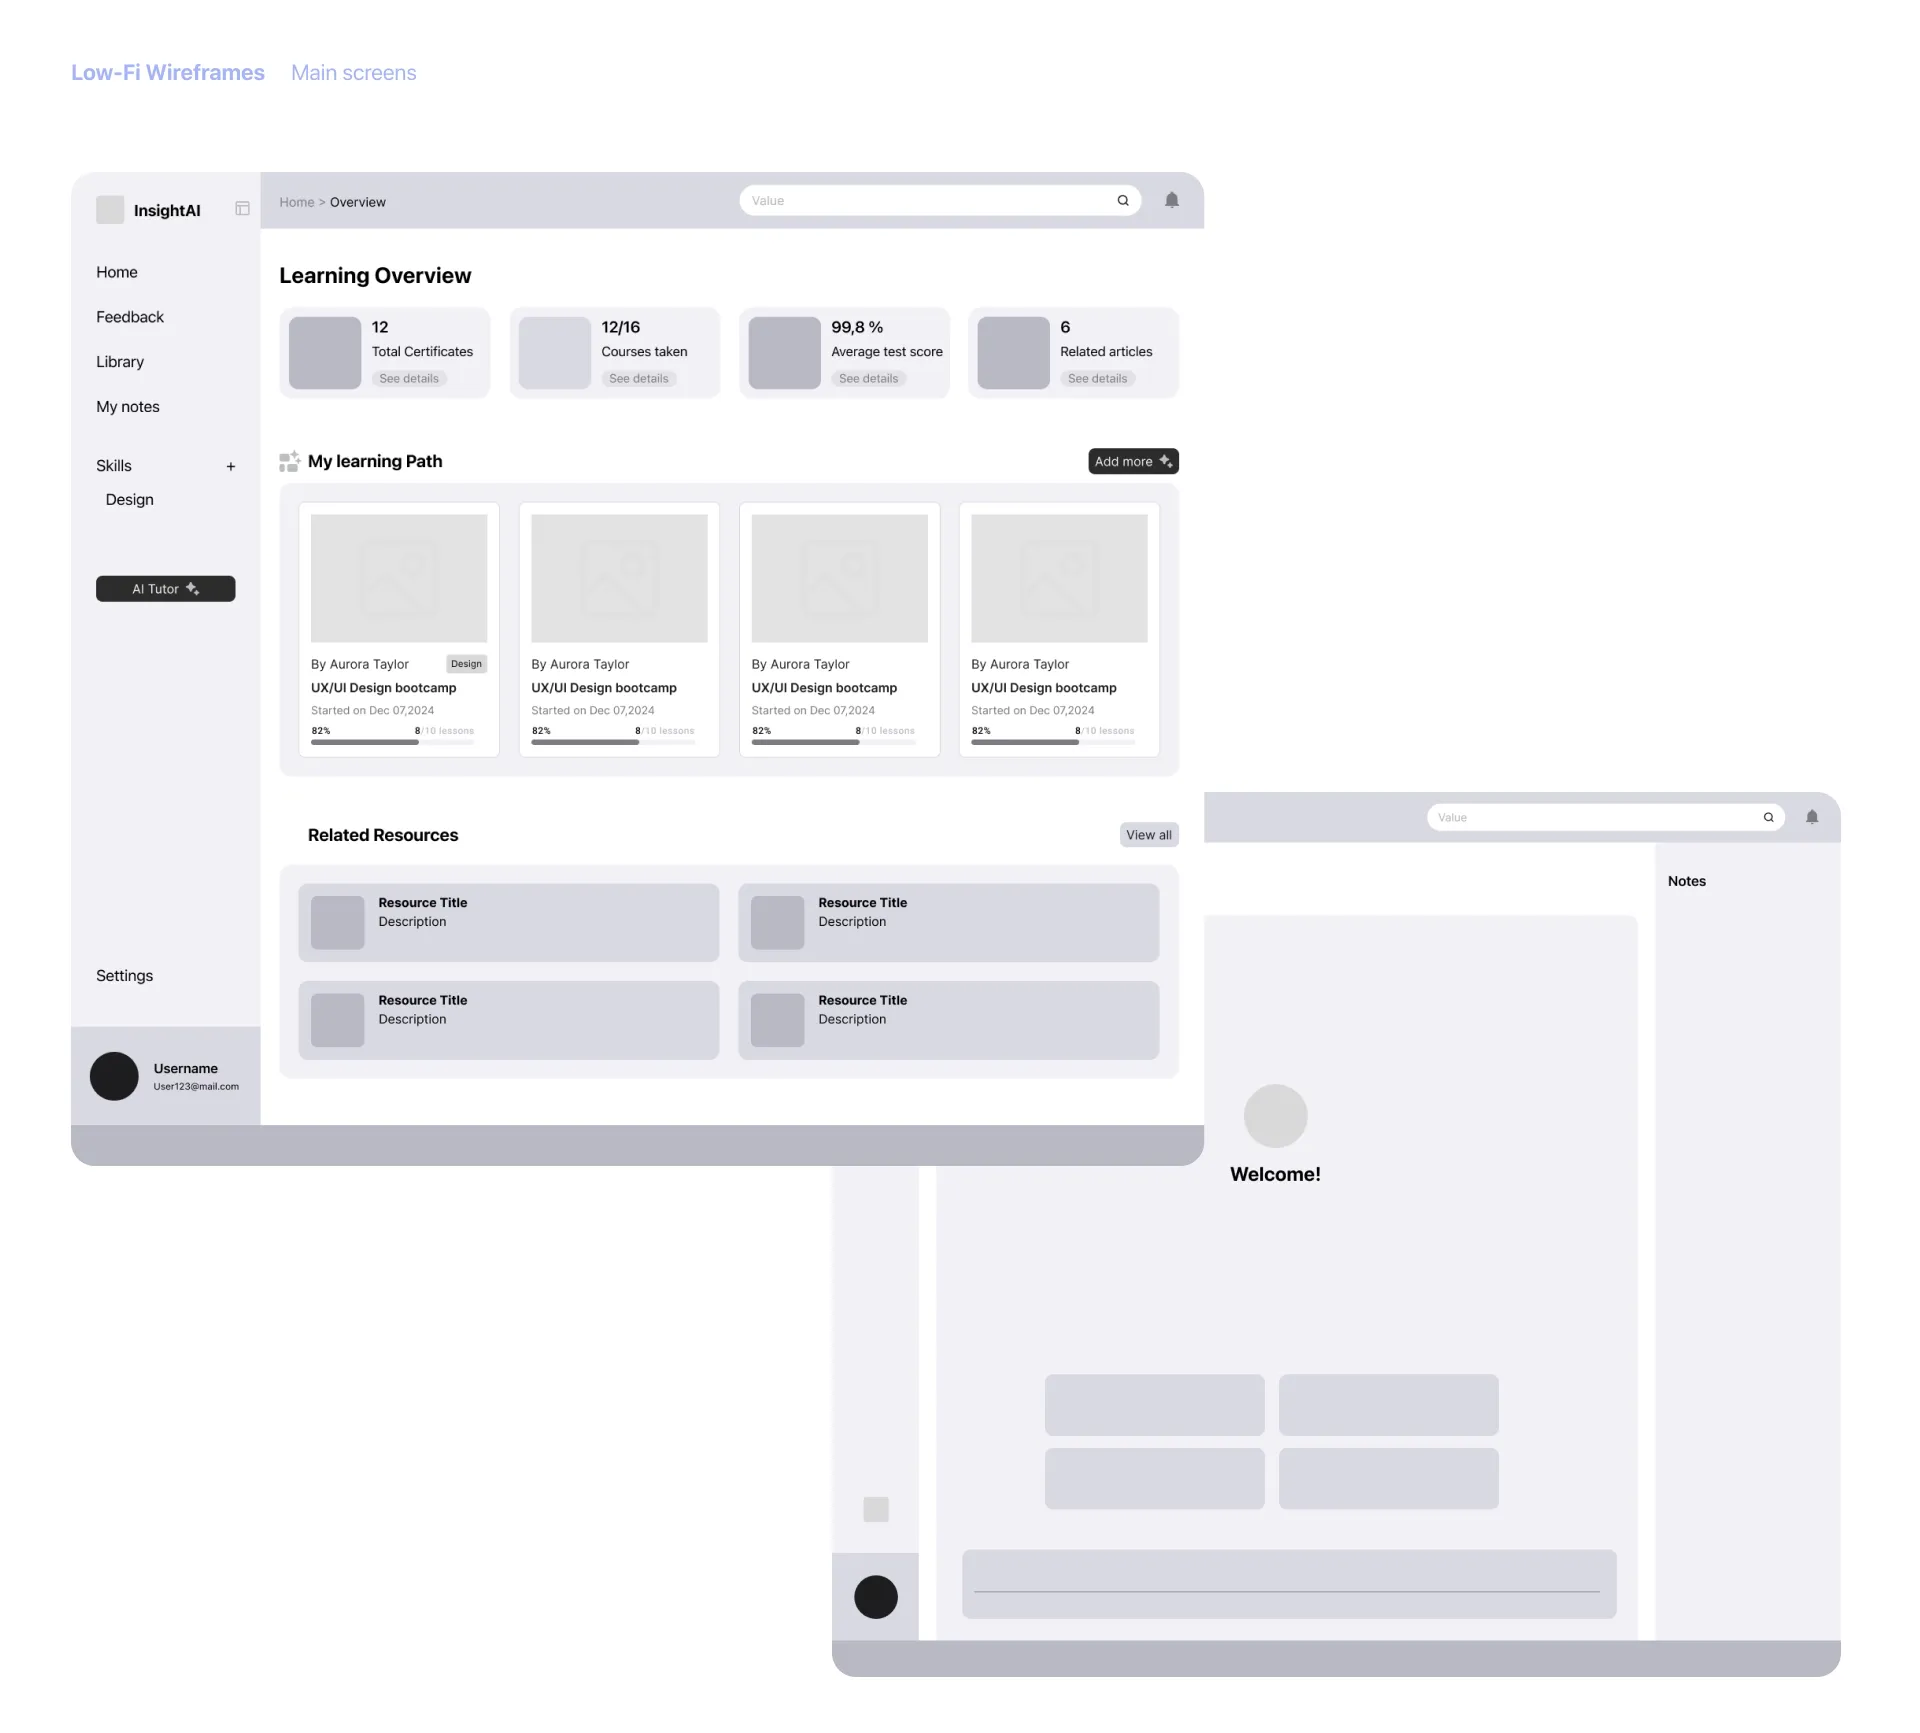
Task: Click Add more in My Learning Path
Action: tap(1131, 462)
